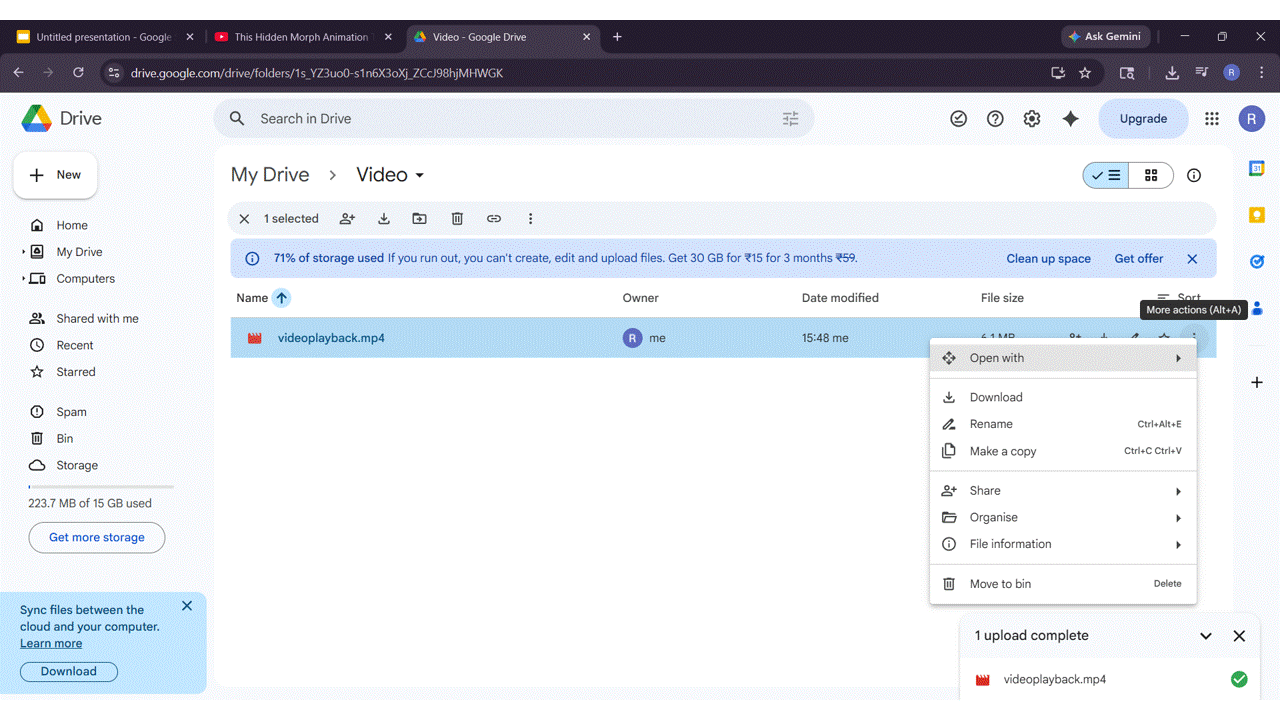Switch to the Untitled presentation tab
This screenshot has height=720, width=1280.
coord(100,36)
